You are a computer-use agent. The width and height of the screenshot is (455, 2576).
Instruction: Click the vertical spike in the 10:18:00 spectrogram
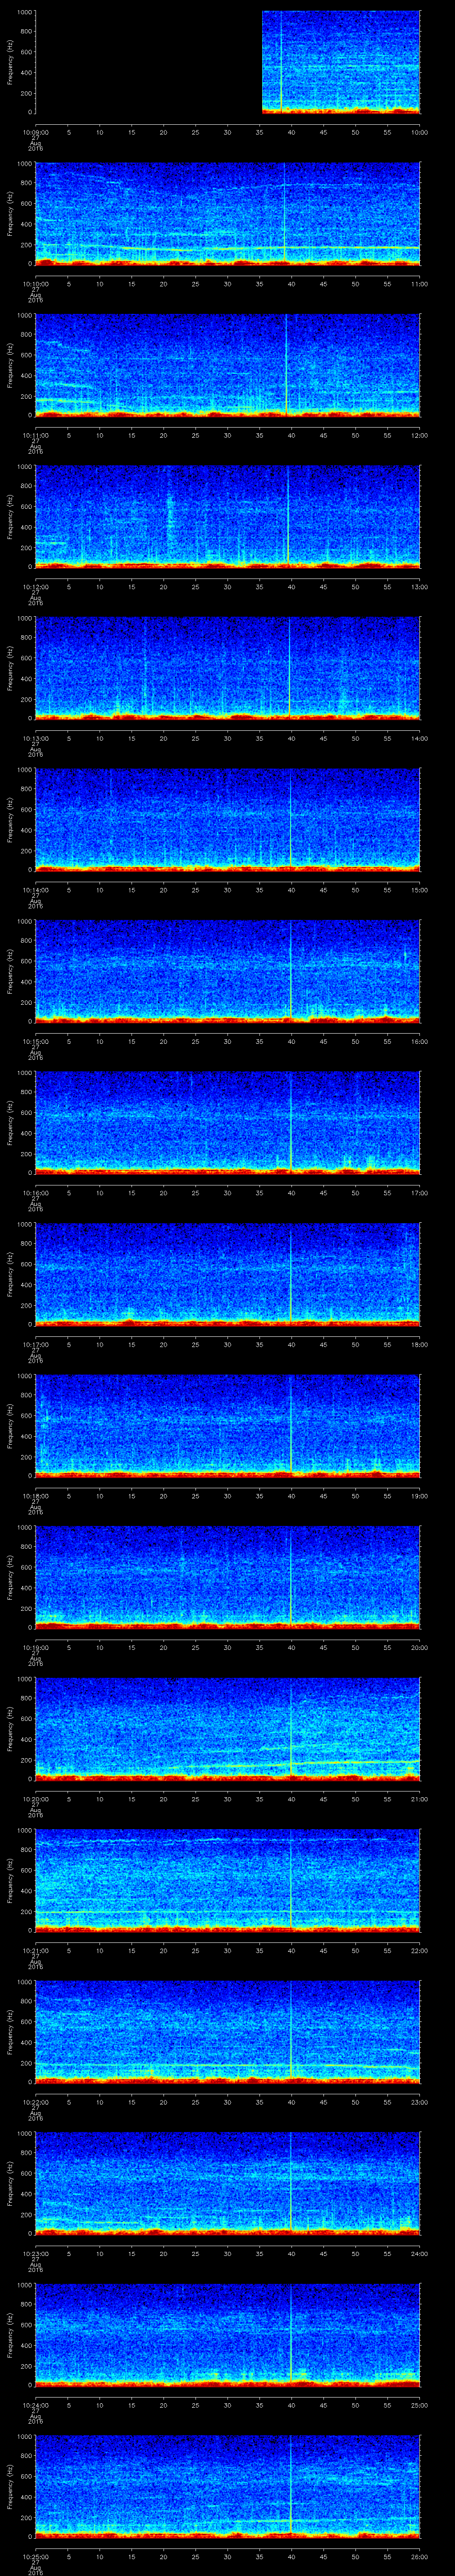click(x=291, y=1425)
